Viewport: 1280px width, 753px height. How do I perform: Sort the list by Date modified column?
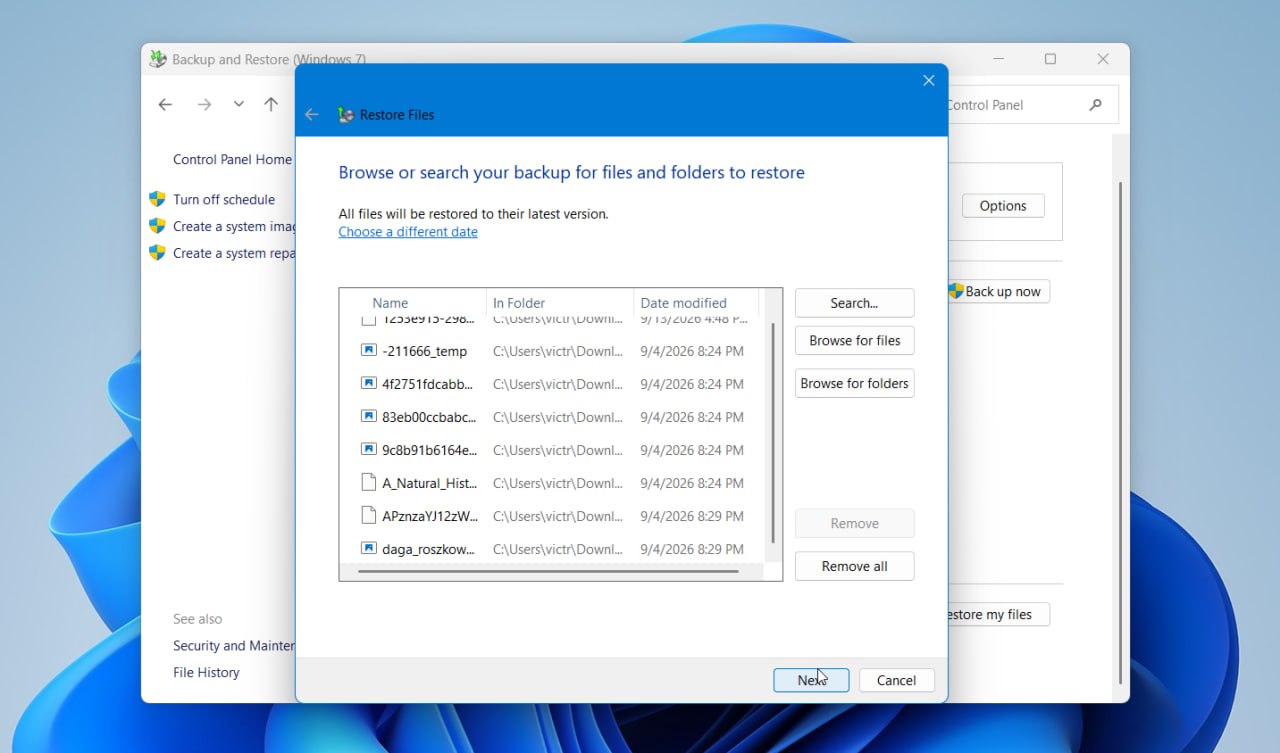click(x=684, y=303)
